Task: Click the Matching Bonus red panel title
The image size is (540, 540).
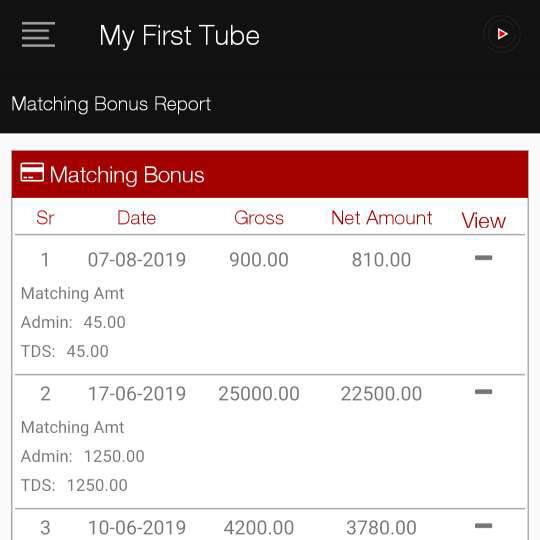Action: (x=127, y=175)
